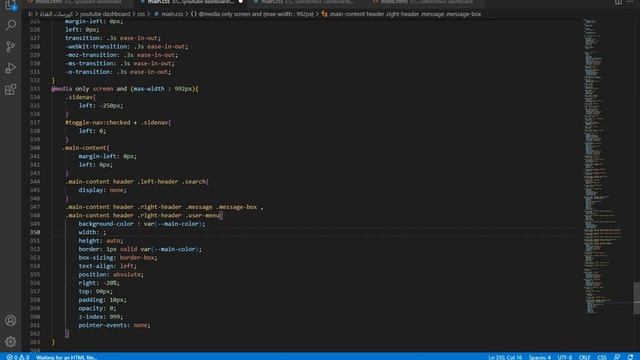The image size is (640, 360).
Task: Click the 'right: -20%;' line
Action: (x=99, y=283)
